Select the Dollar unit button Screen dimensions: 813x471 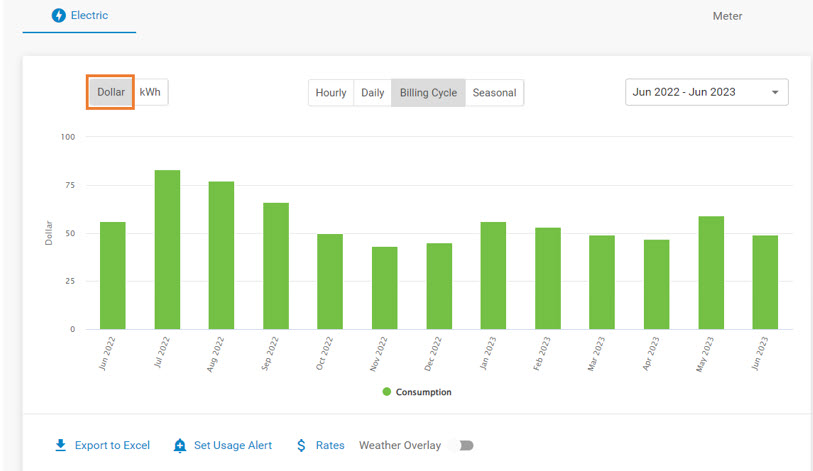tap(111, 92)
